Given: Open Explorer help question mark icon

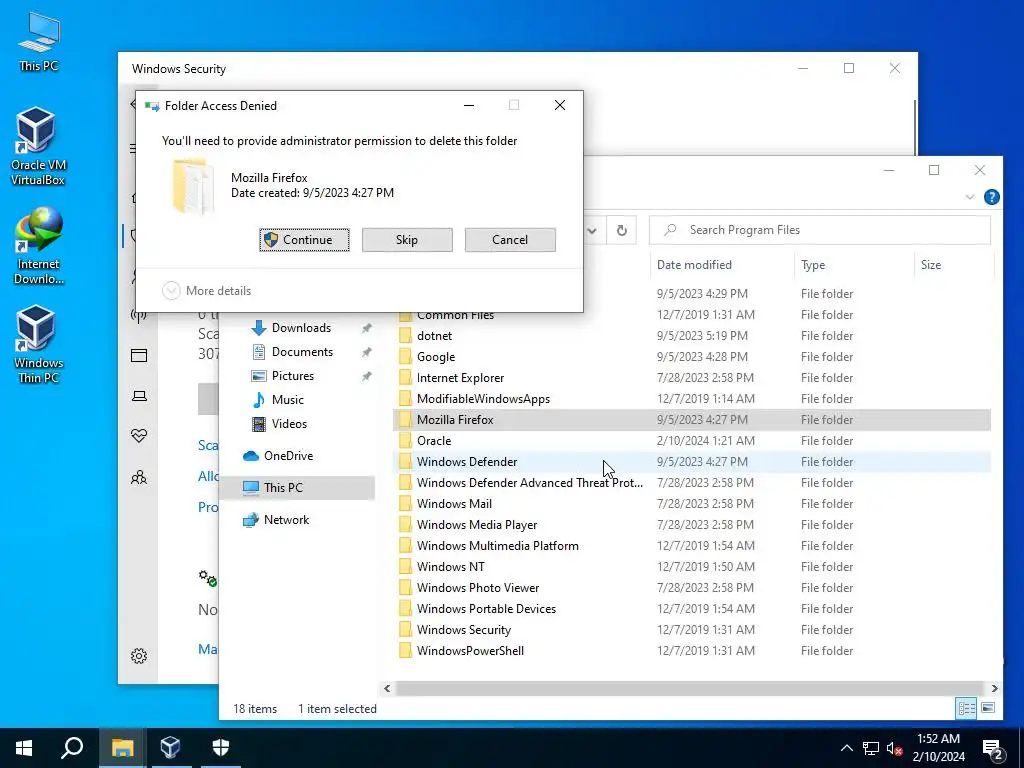Looking at the screenshot, I should [991, 197].
